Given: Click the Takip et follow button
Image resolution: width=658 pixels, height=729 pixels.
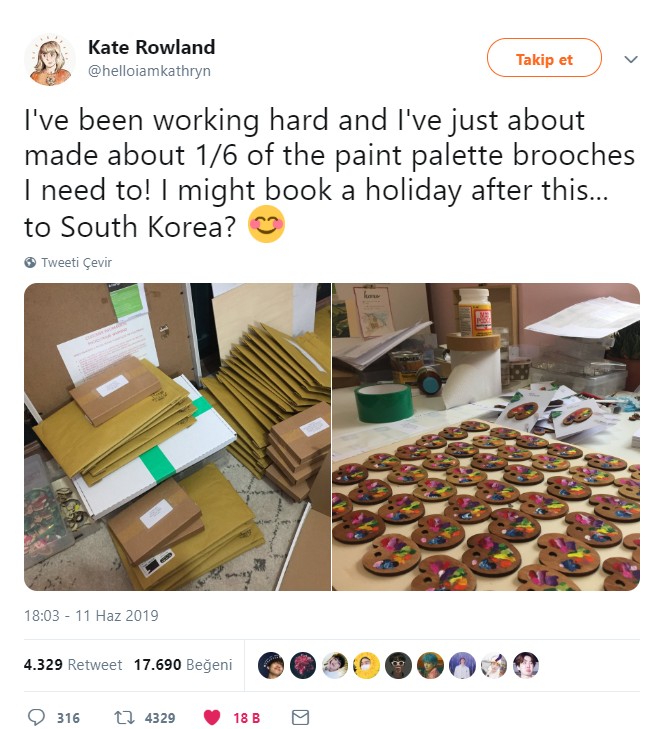Looking at the screenshot, I should click(x=544, y=58).
